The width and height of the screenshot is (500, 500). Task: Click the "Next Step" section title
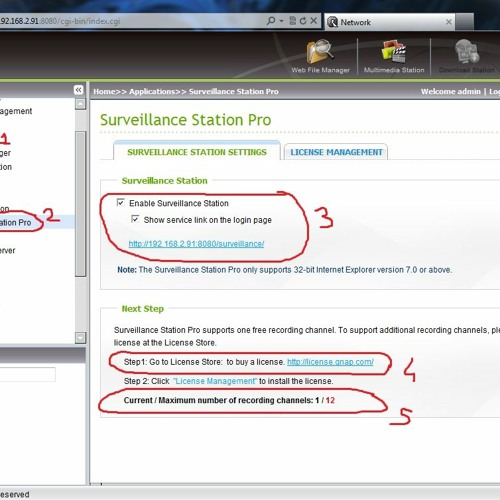coord(143,309)
